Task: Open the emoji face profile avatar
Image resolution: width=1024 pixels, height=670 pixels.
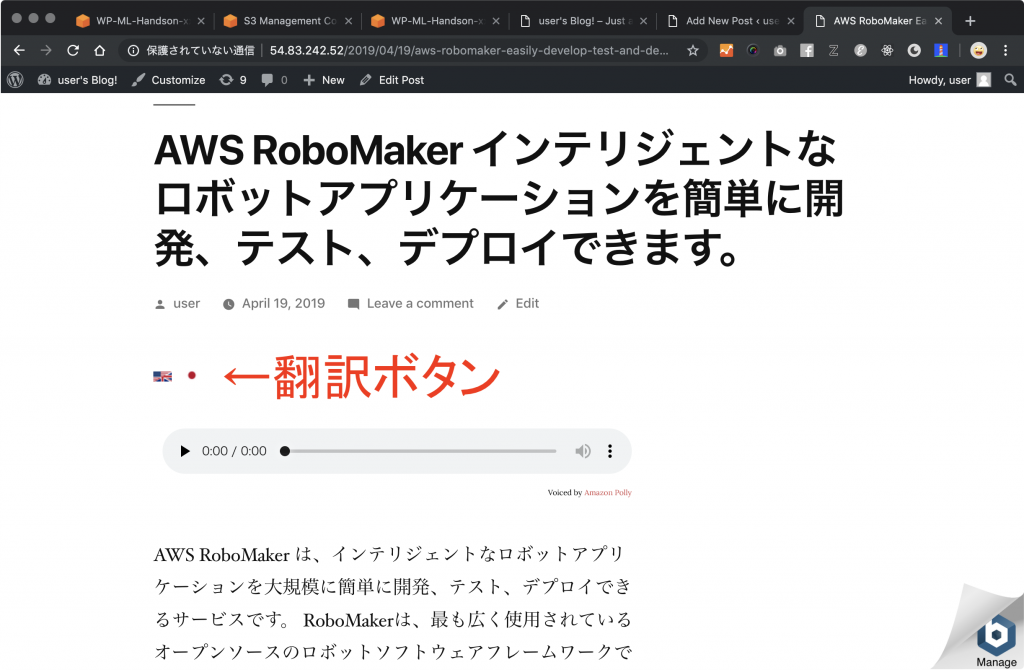Action: point(978,50)
